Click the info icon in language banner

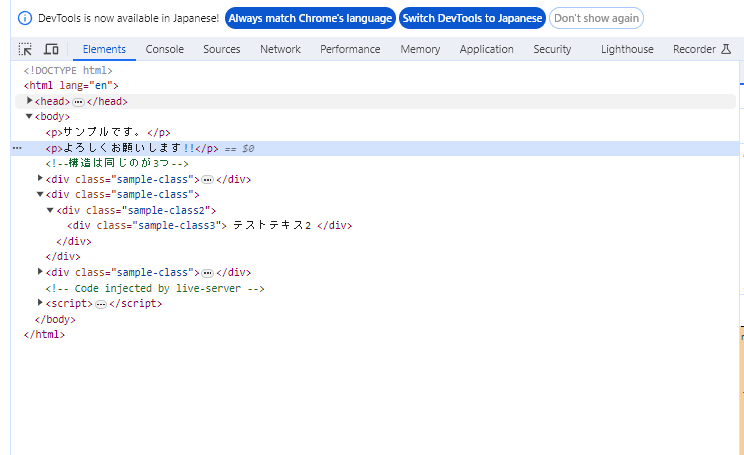[25, 18]
